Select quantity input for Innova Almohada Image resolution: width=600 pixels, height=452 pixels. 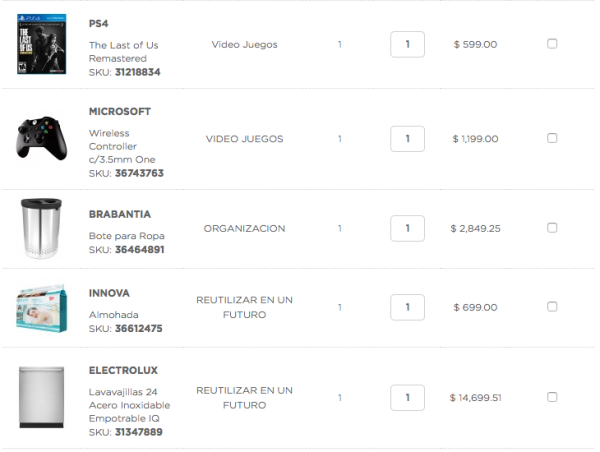(x=407, y=307)
